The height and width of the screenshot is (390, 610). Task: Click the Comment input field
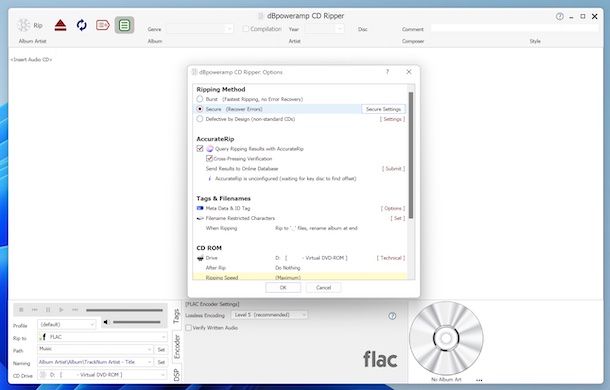pyautogui.click(x=514, y=29)
